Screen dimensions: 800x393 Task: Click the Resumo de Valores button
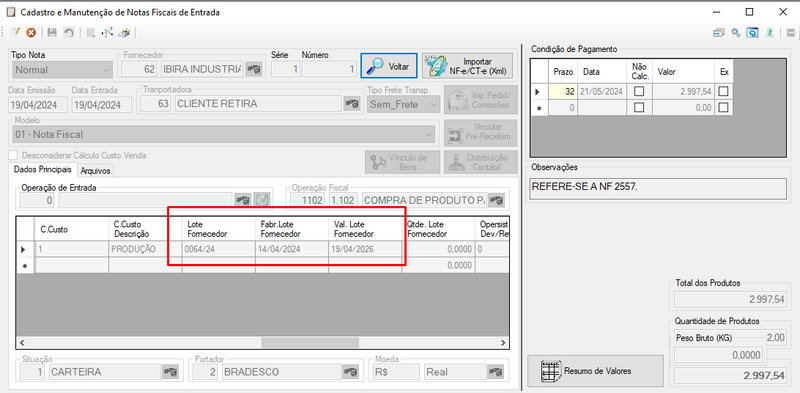595,371
